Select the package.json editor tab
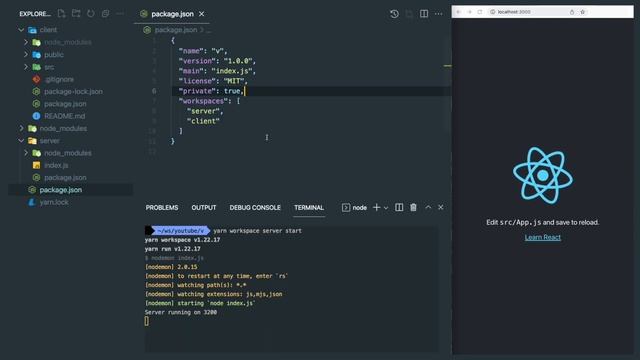The height and width of the screenshot is (360, 640). (x=172, y=14)
